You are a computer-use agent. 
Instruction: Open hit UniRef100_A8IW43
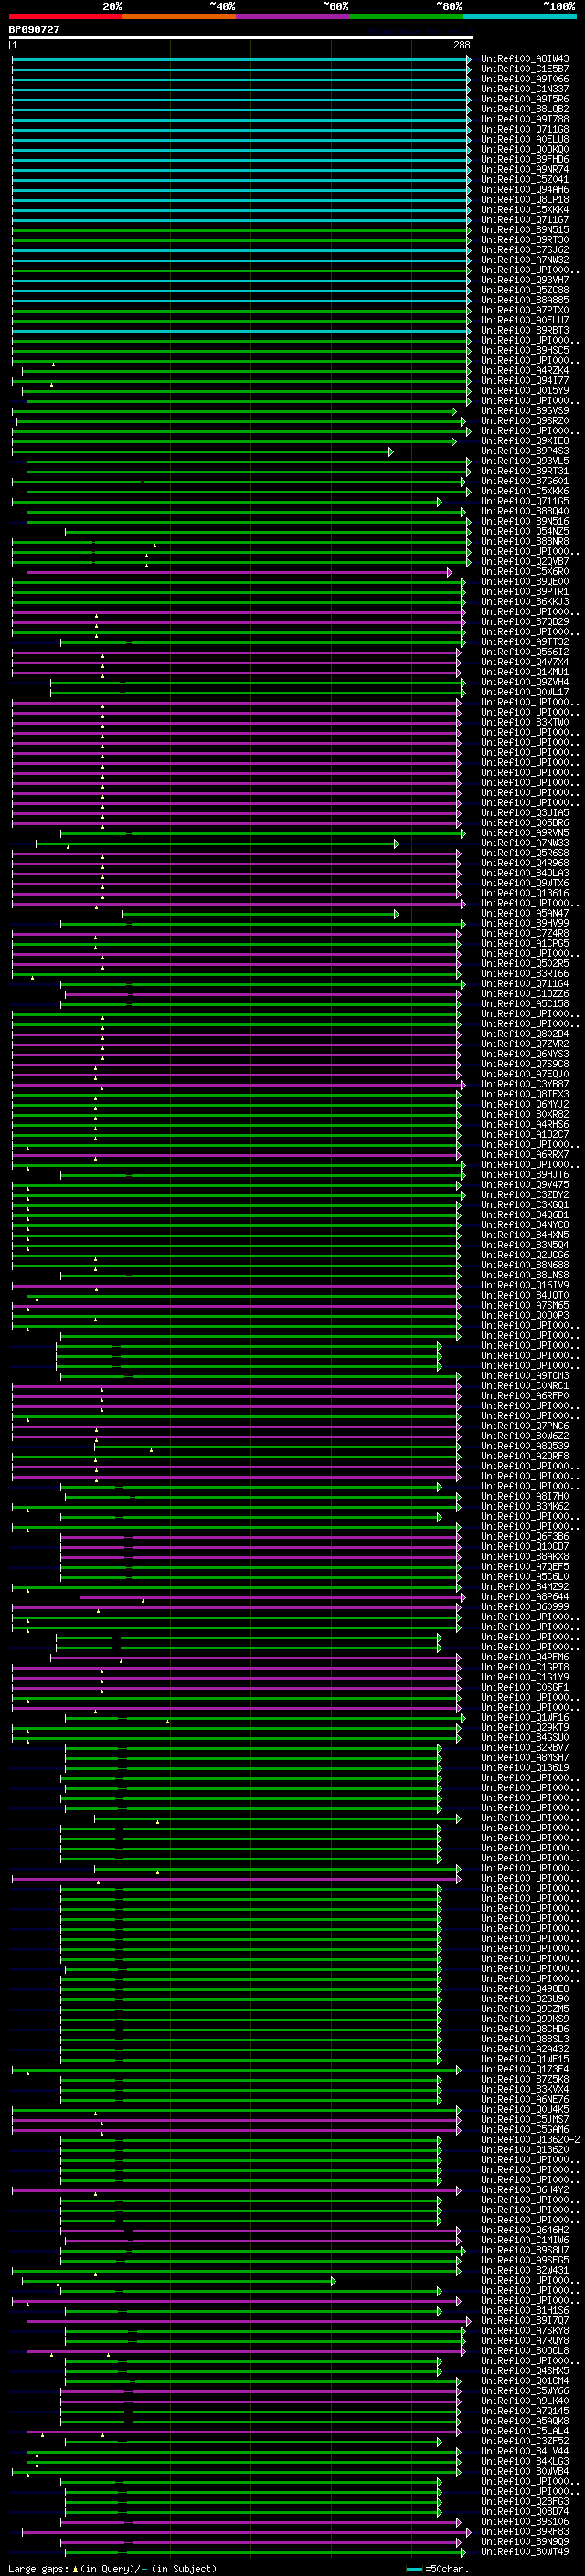(524, 59)
